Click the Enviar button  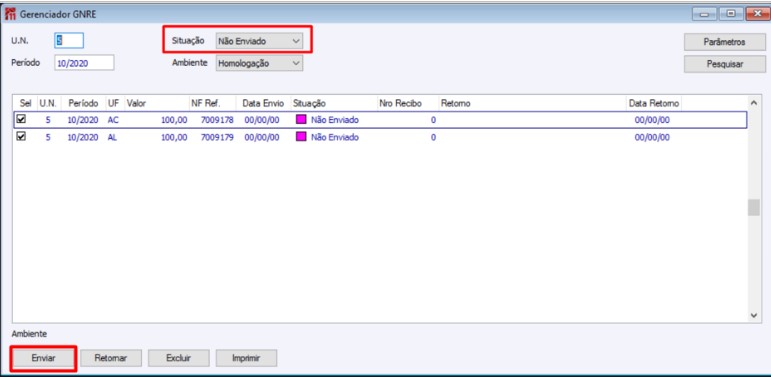click(x=43, y=358)
